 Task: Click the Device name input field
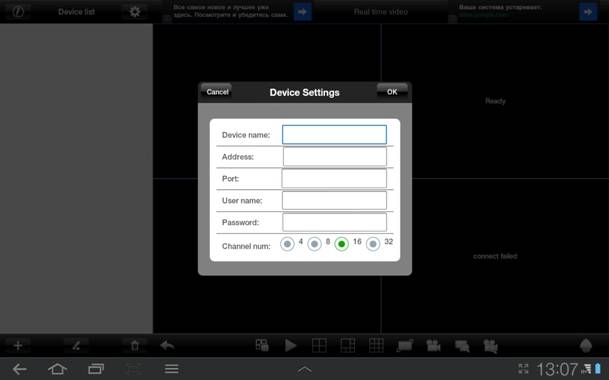click(334, 135)
